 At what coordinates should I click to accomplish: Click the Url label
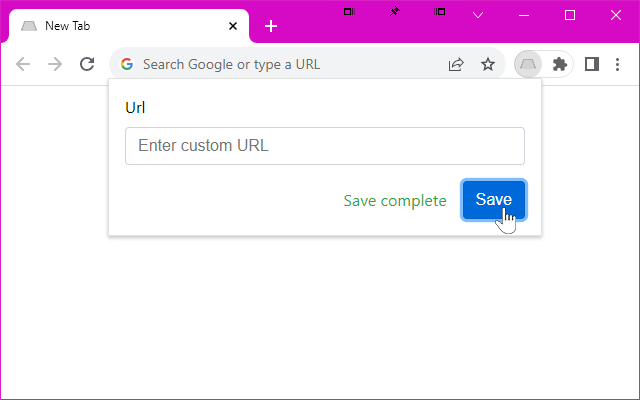click(135, 108)
